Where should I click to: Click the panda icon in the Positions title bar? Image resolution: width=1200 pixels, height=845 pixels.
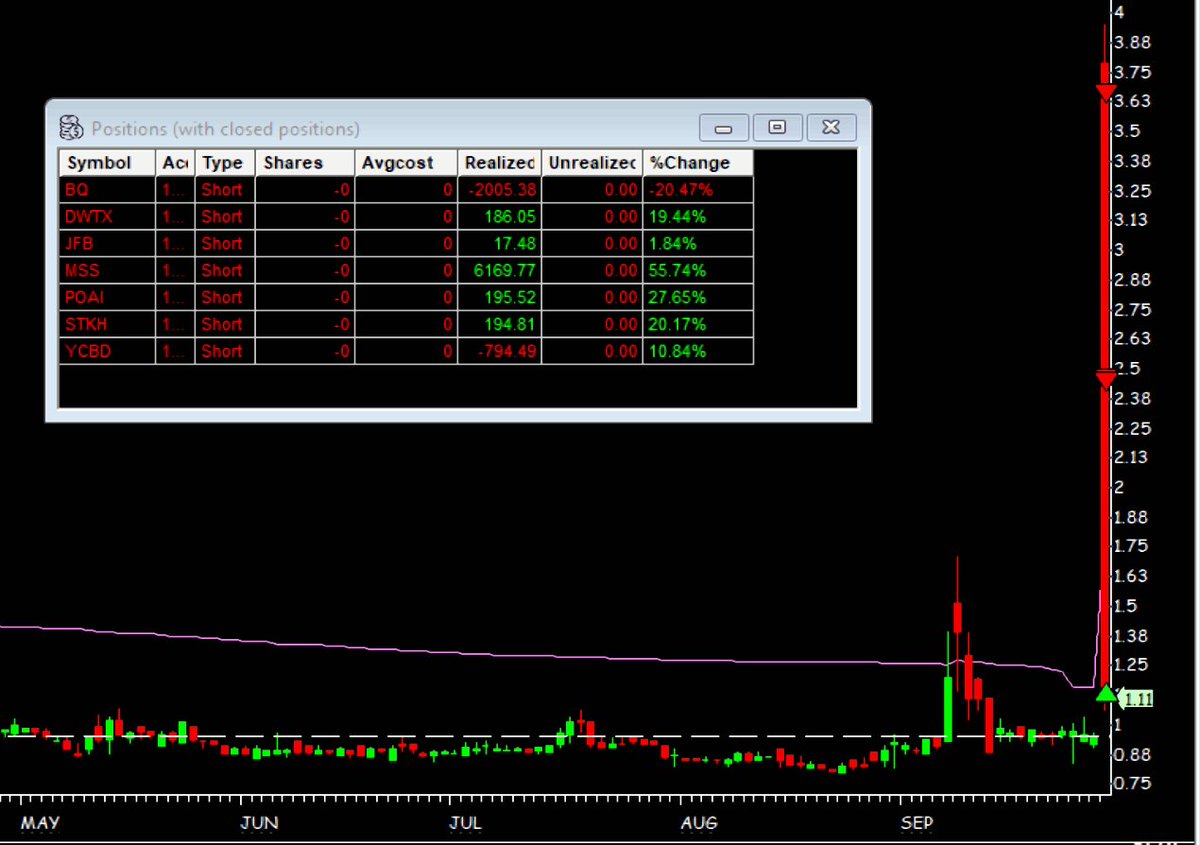70,127
